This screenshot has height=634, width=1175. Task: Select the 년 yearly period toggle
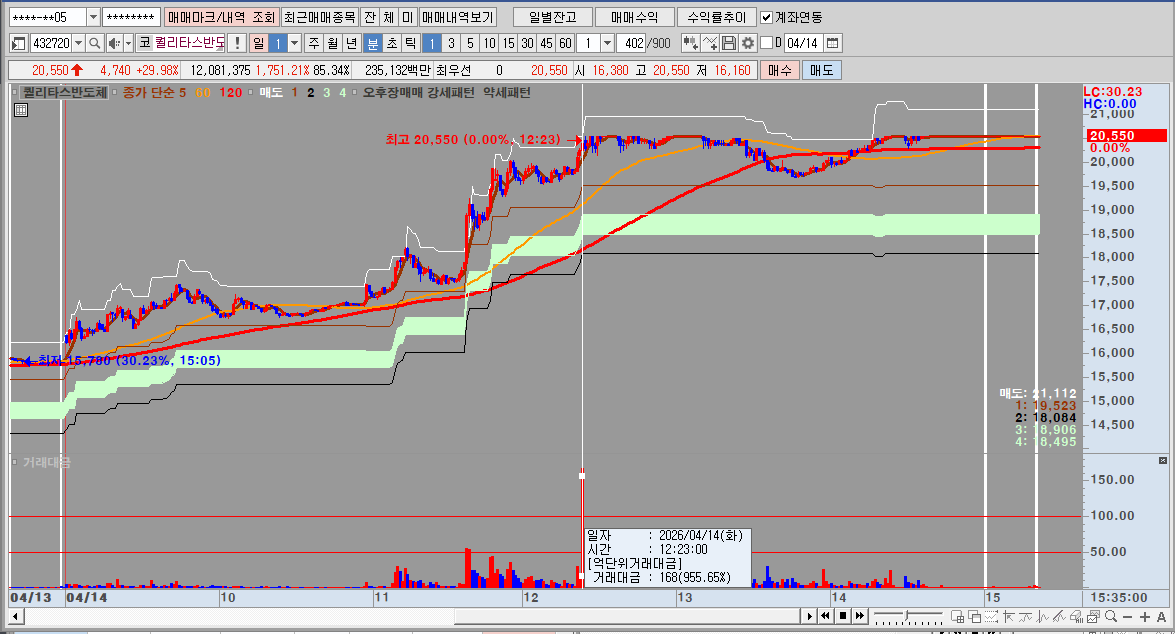coord(351,43)
